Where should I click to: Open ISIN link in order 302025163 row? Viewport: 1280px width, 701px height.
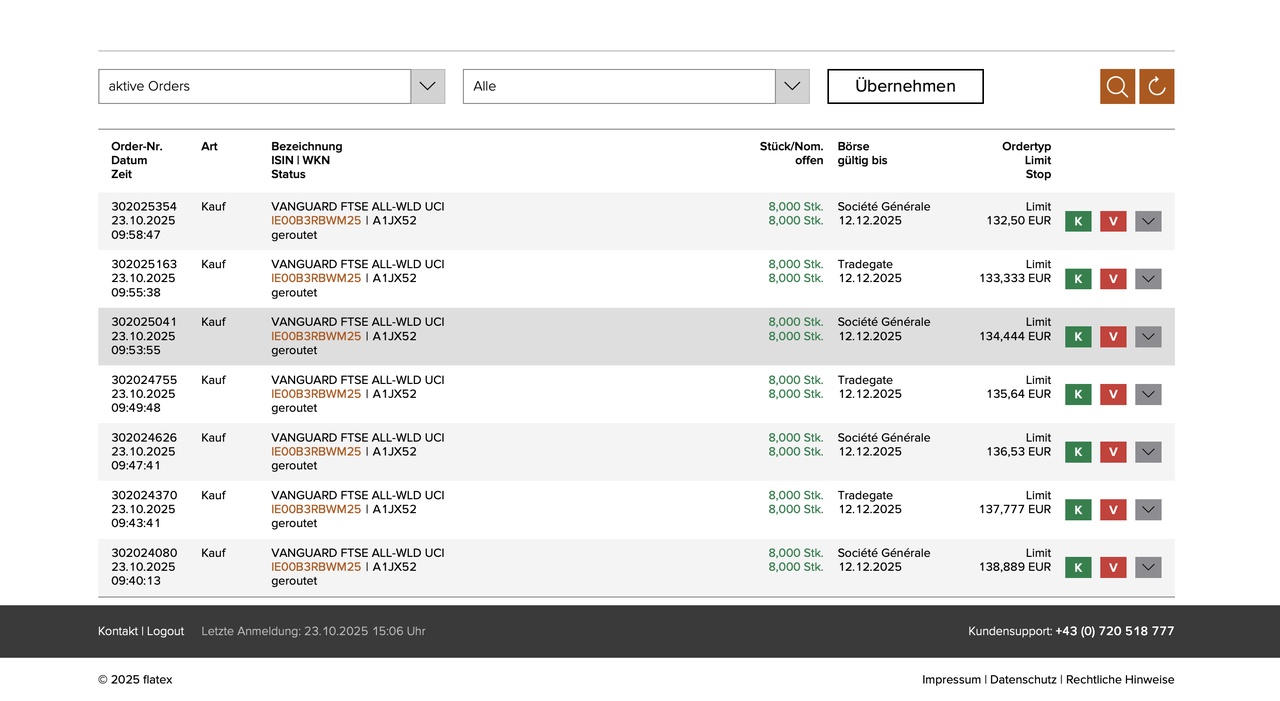click(316, 279)
